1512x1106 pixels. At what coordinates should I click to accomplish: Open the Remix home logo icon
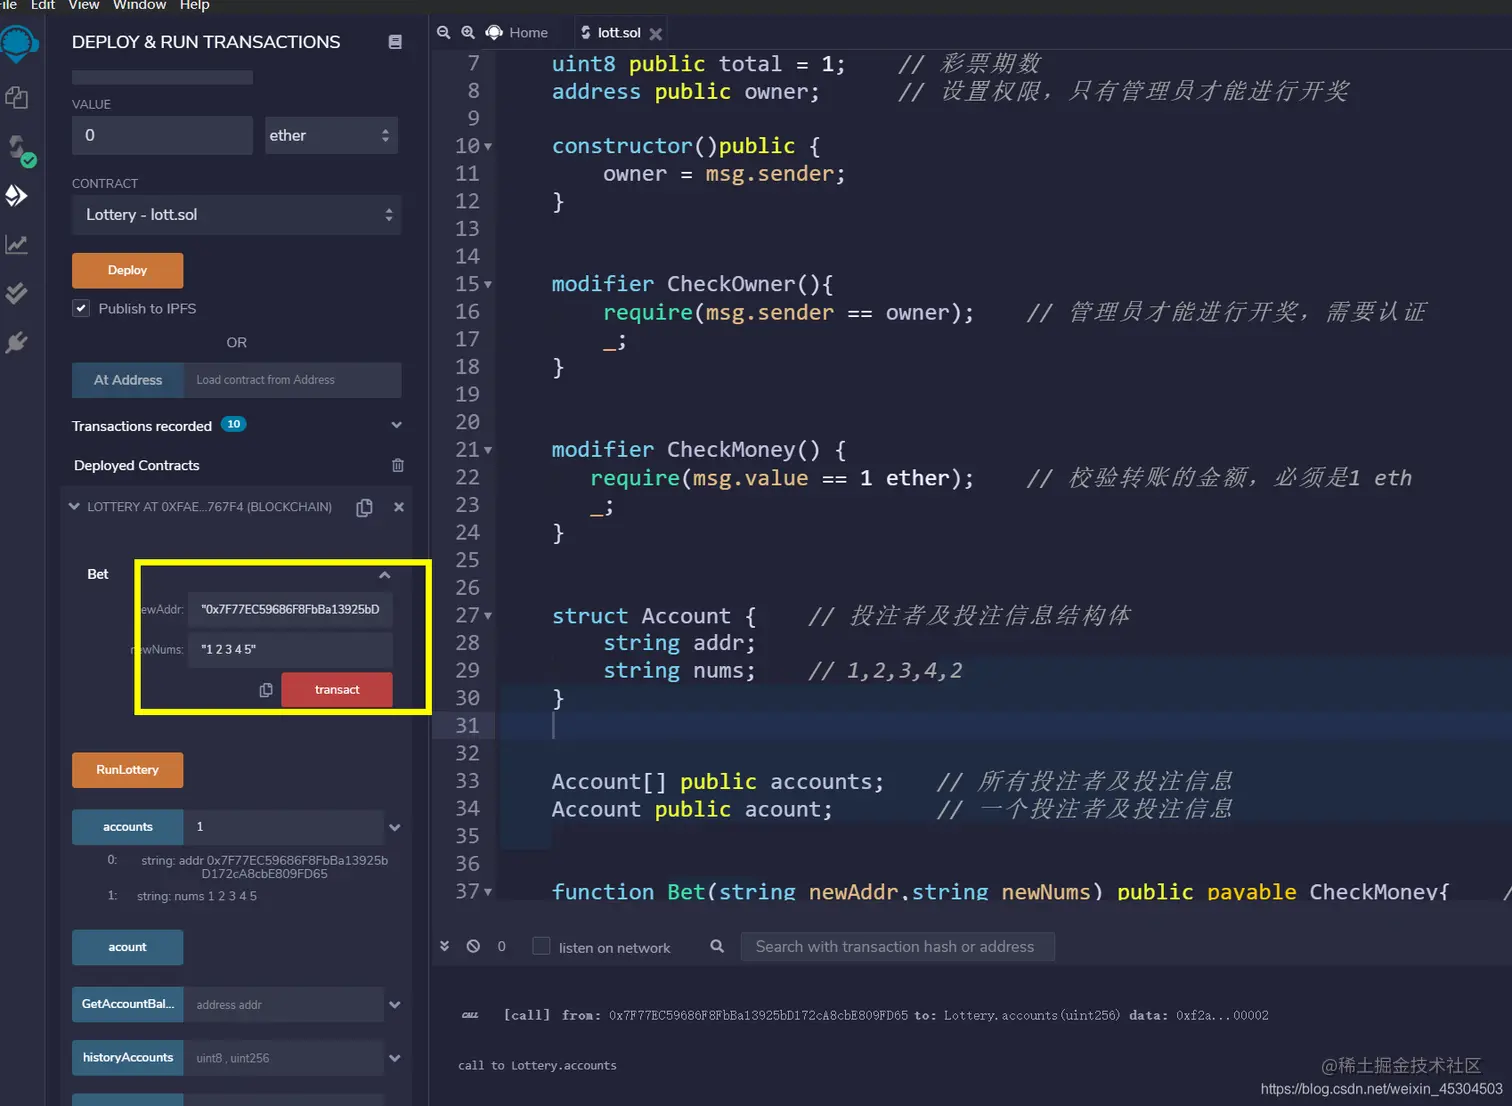18,44
